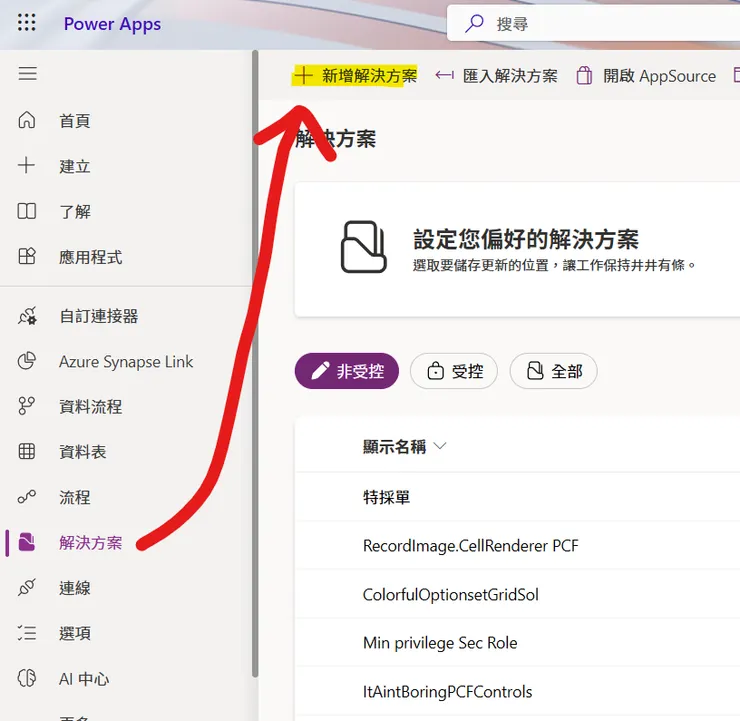Click the lock icon in 受控
Image resolution: width=740 pixels, height=721 pixels.
(x=435, y=371)
